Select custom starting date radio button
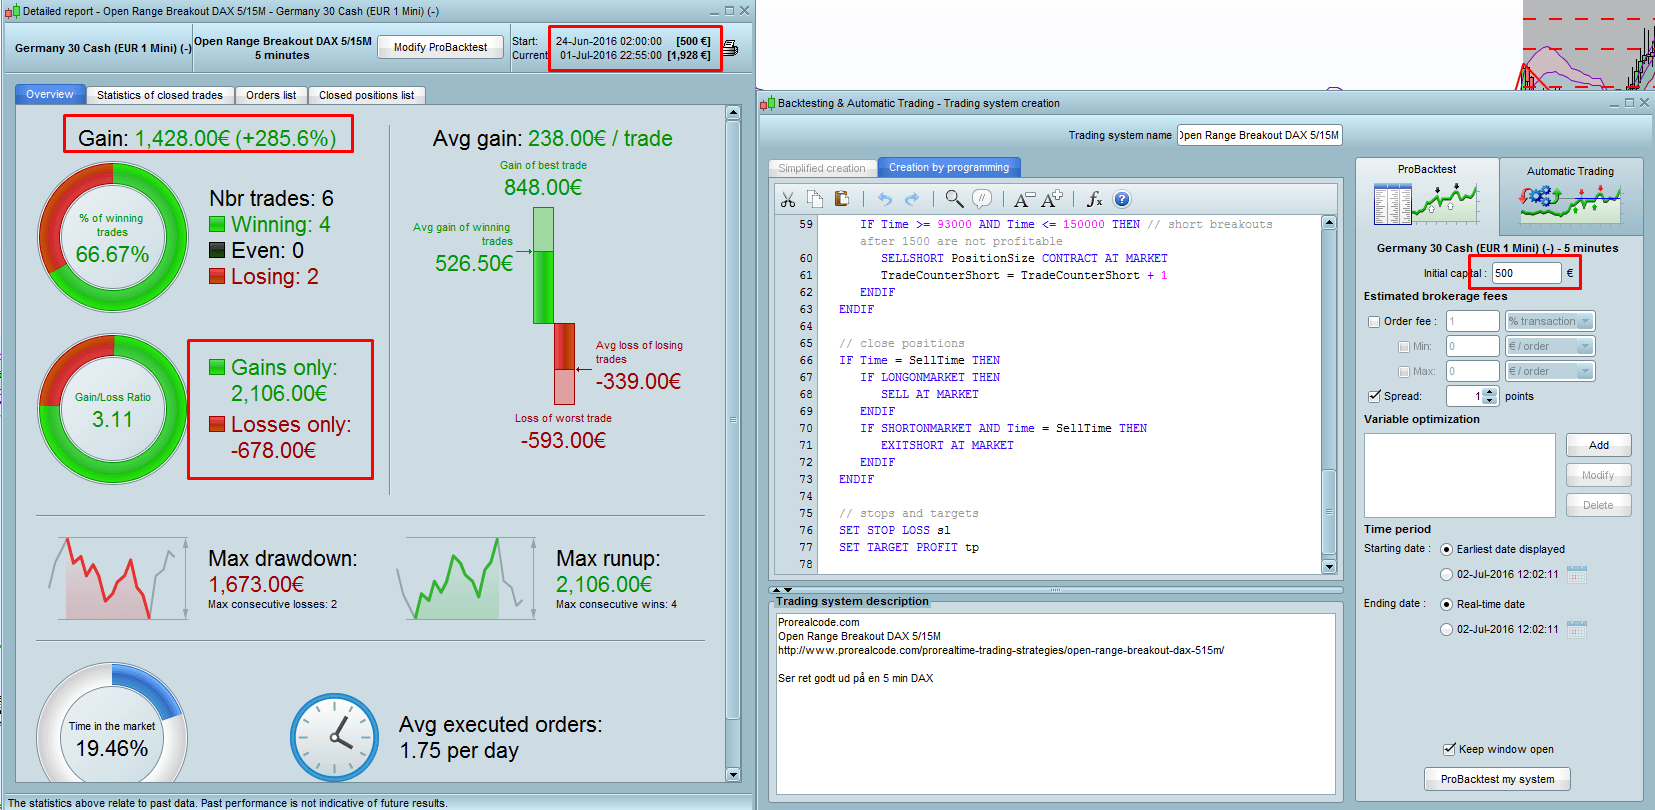Viewport: 1655px width, 810px height. [1446, 574]
